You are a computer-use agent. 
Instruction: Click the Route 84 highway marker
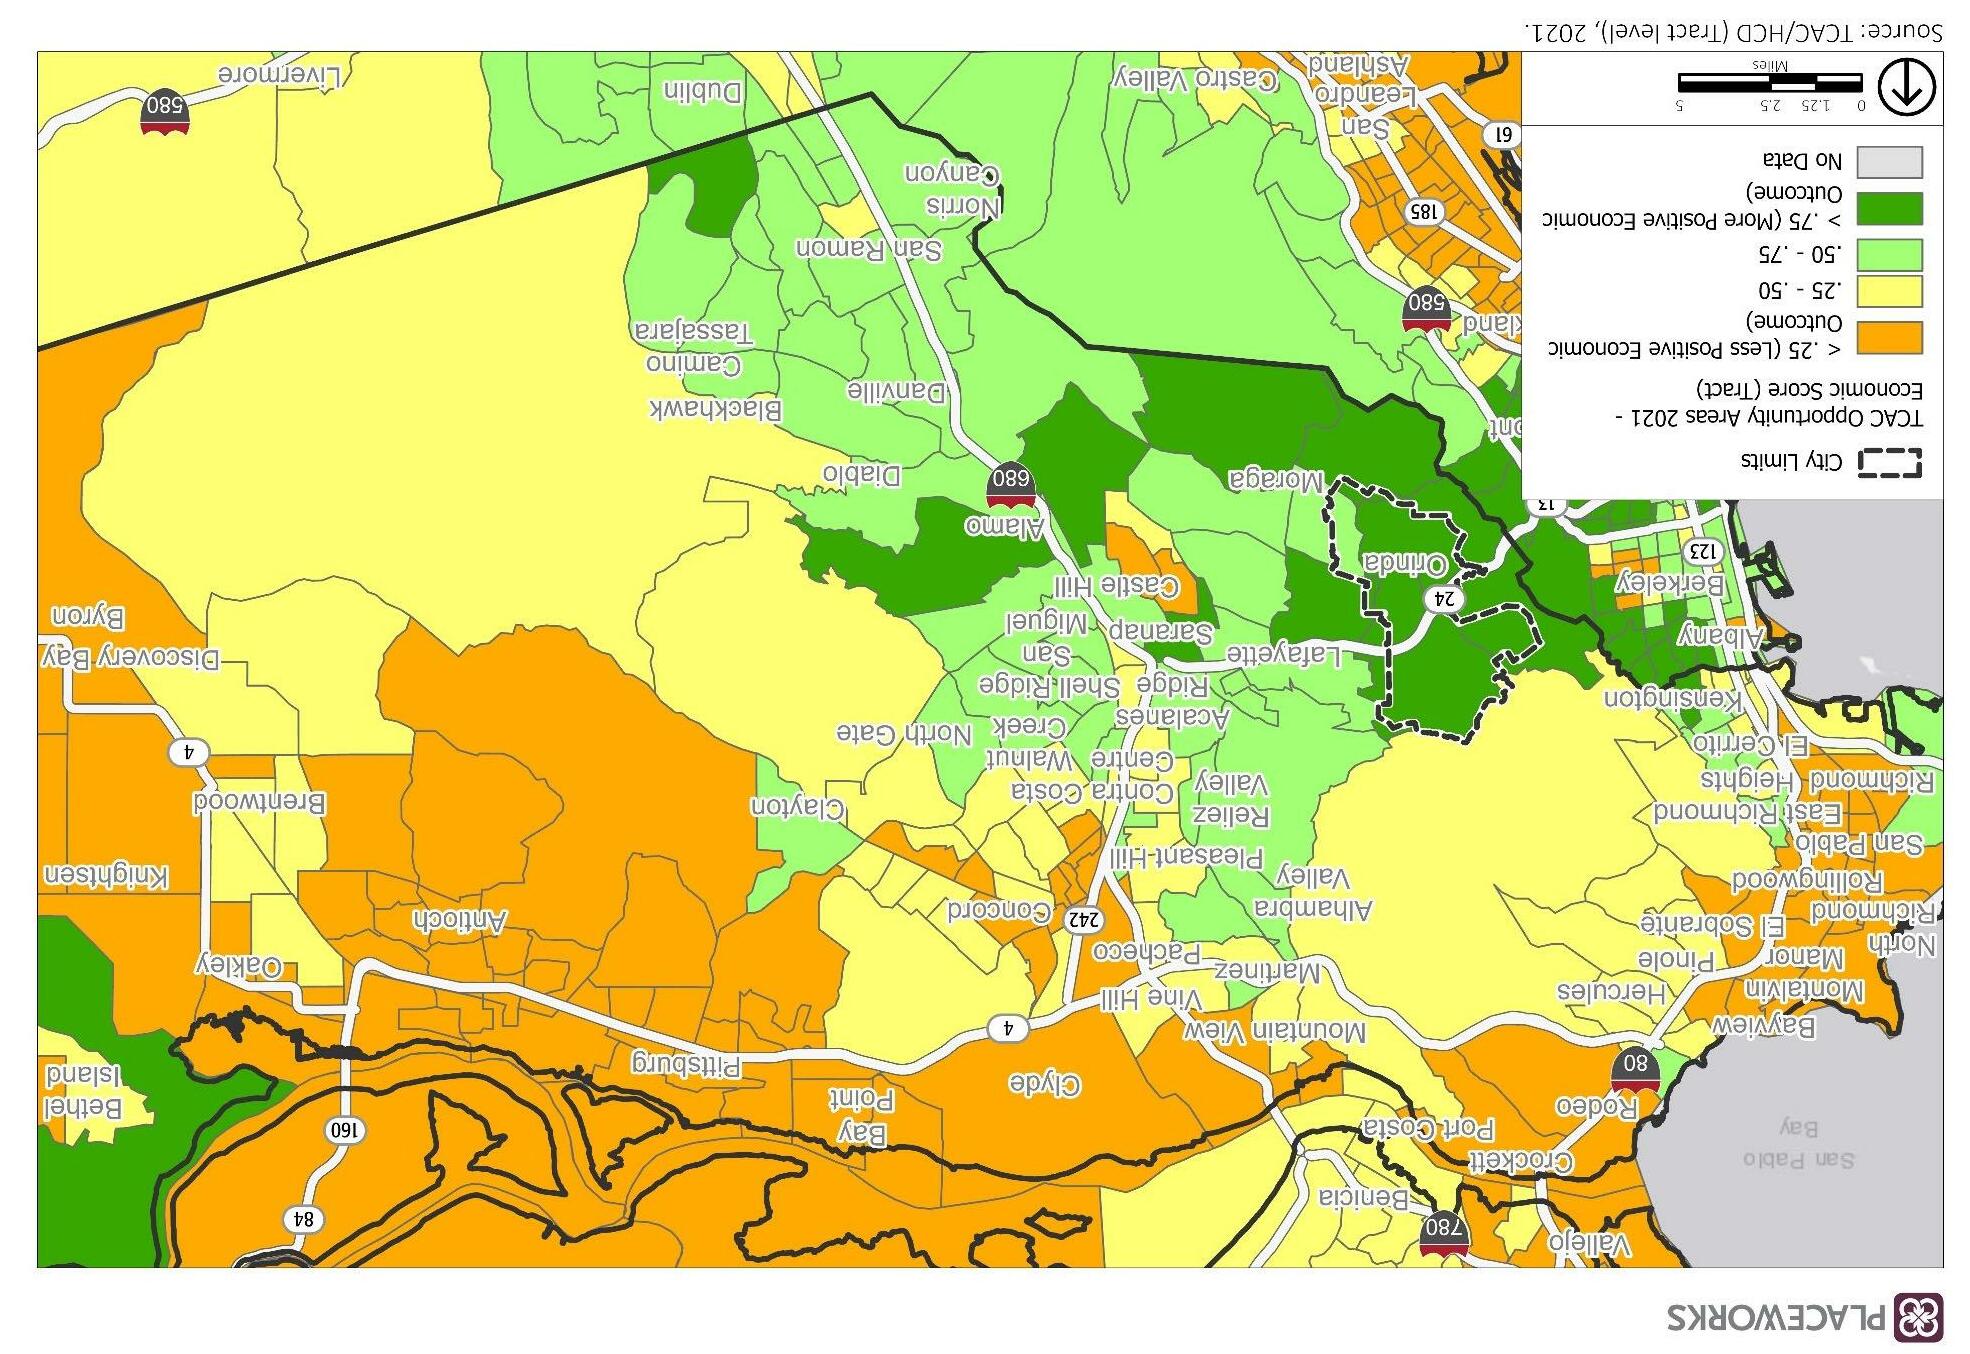click(303, 1219)
